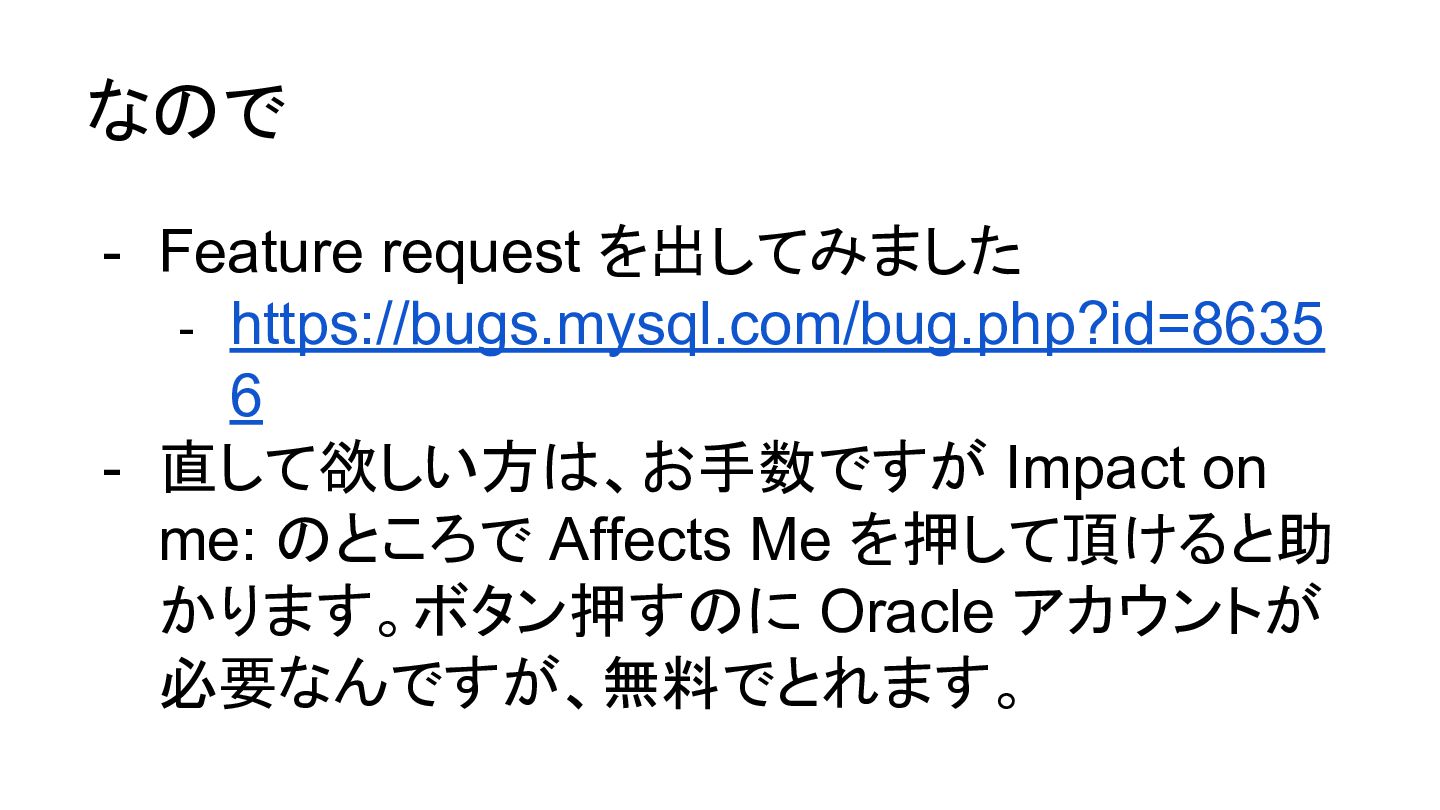
Task: Click the "かります。" text
Action: [x=278, y=613]
